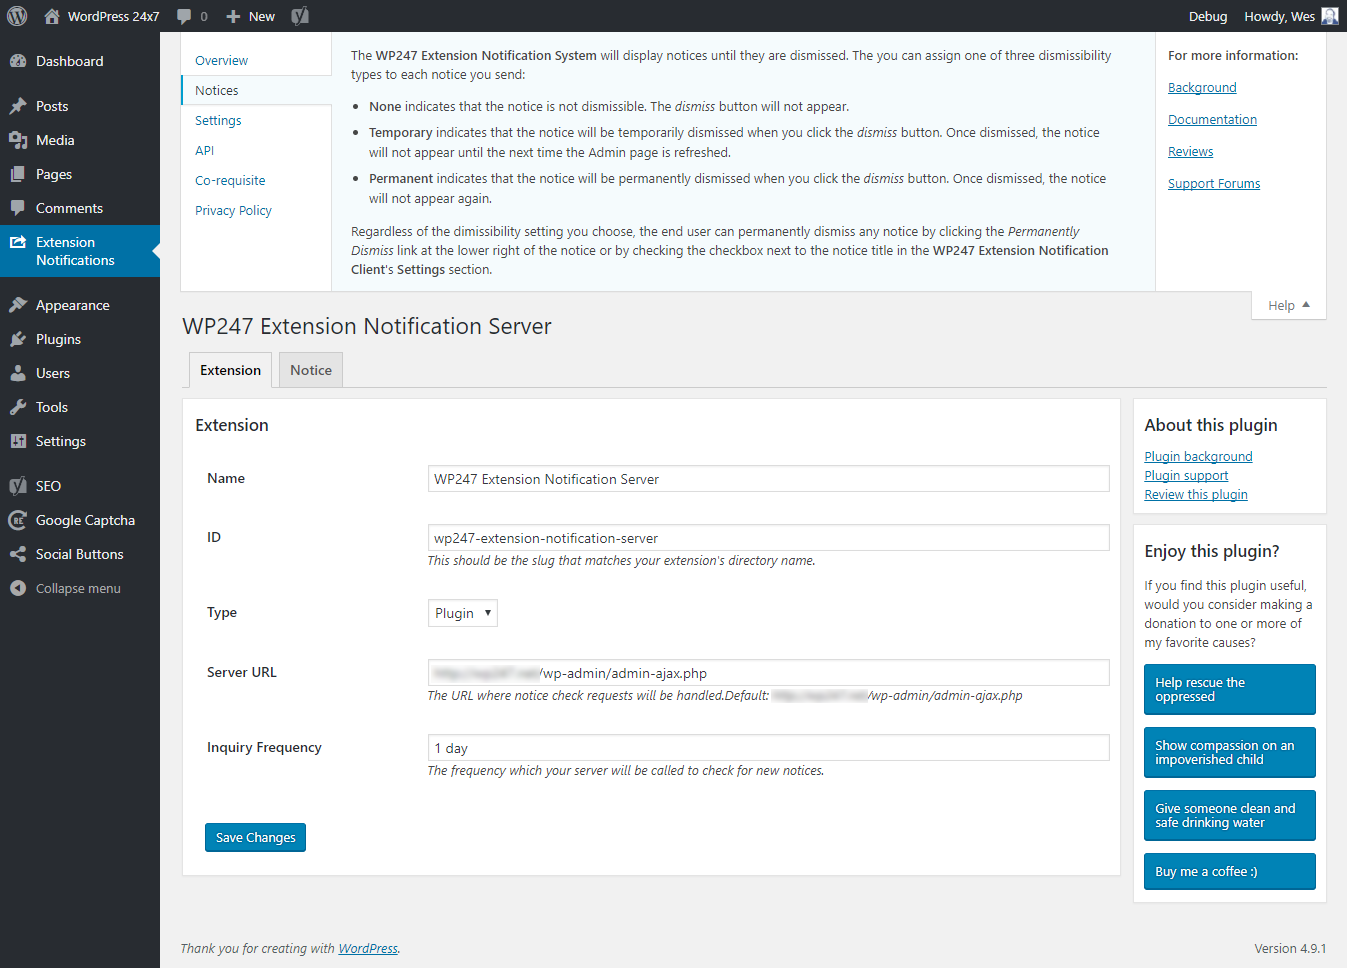
Task: Go to Posts in sidebar
Action: pyautogui.click(x=80, y=106)
